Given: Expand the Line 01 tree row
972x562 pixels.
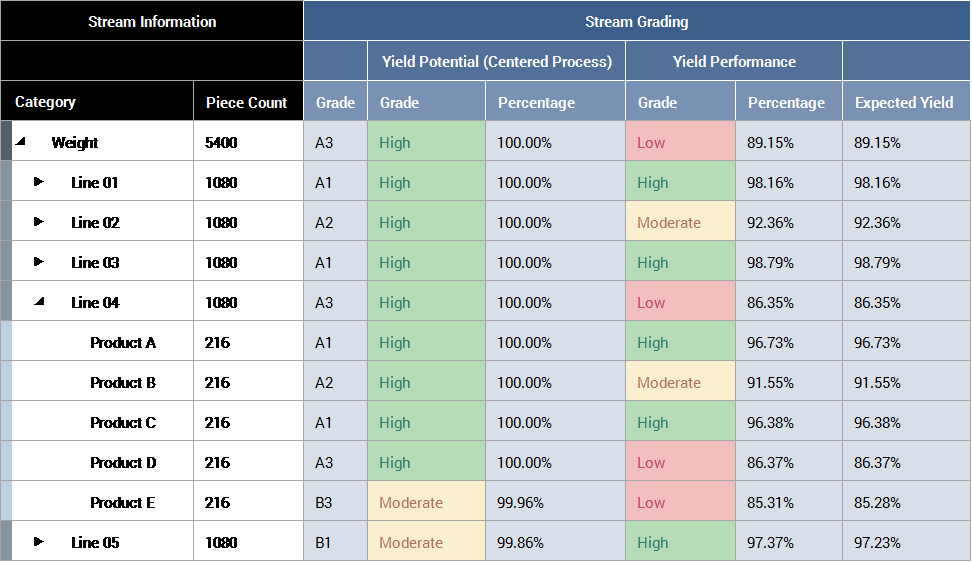Looking at the screenshot, I should 36,183.
